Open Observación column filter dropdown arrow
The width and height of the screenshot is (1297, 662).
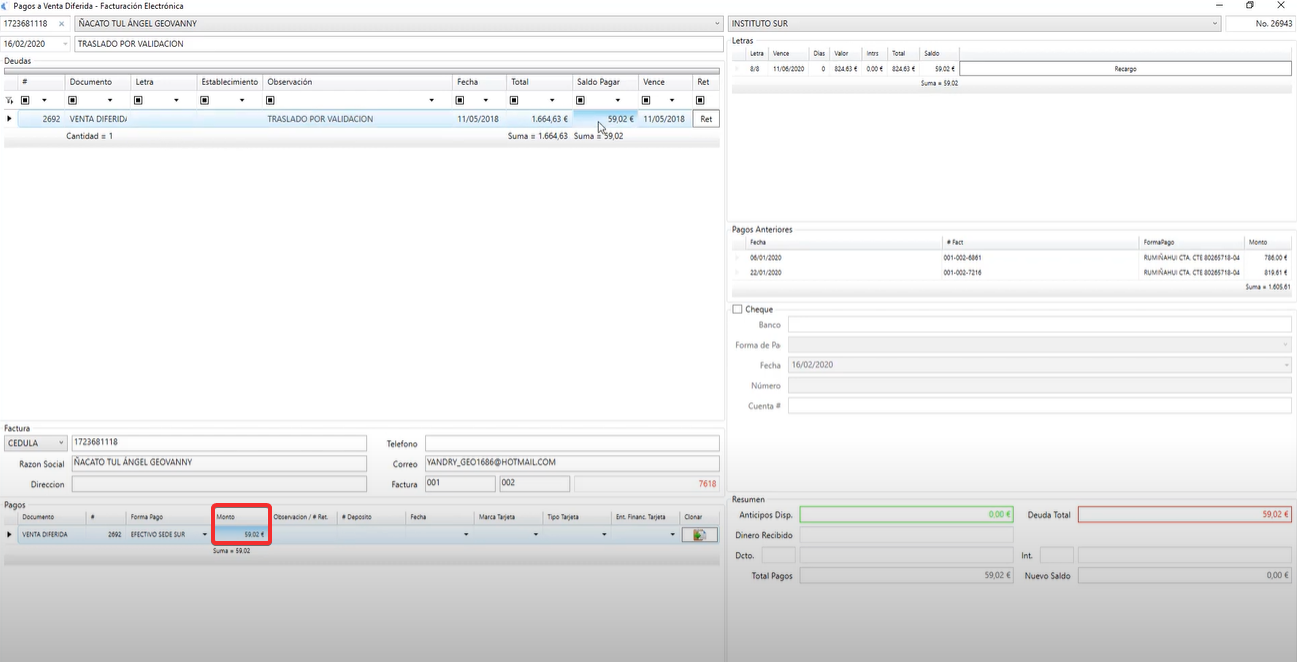(x=432, y=100)
